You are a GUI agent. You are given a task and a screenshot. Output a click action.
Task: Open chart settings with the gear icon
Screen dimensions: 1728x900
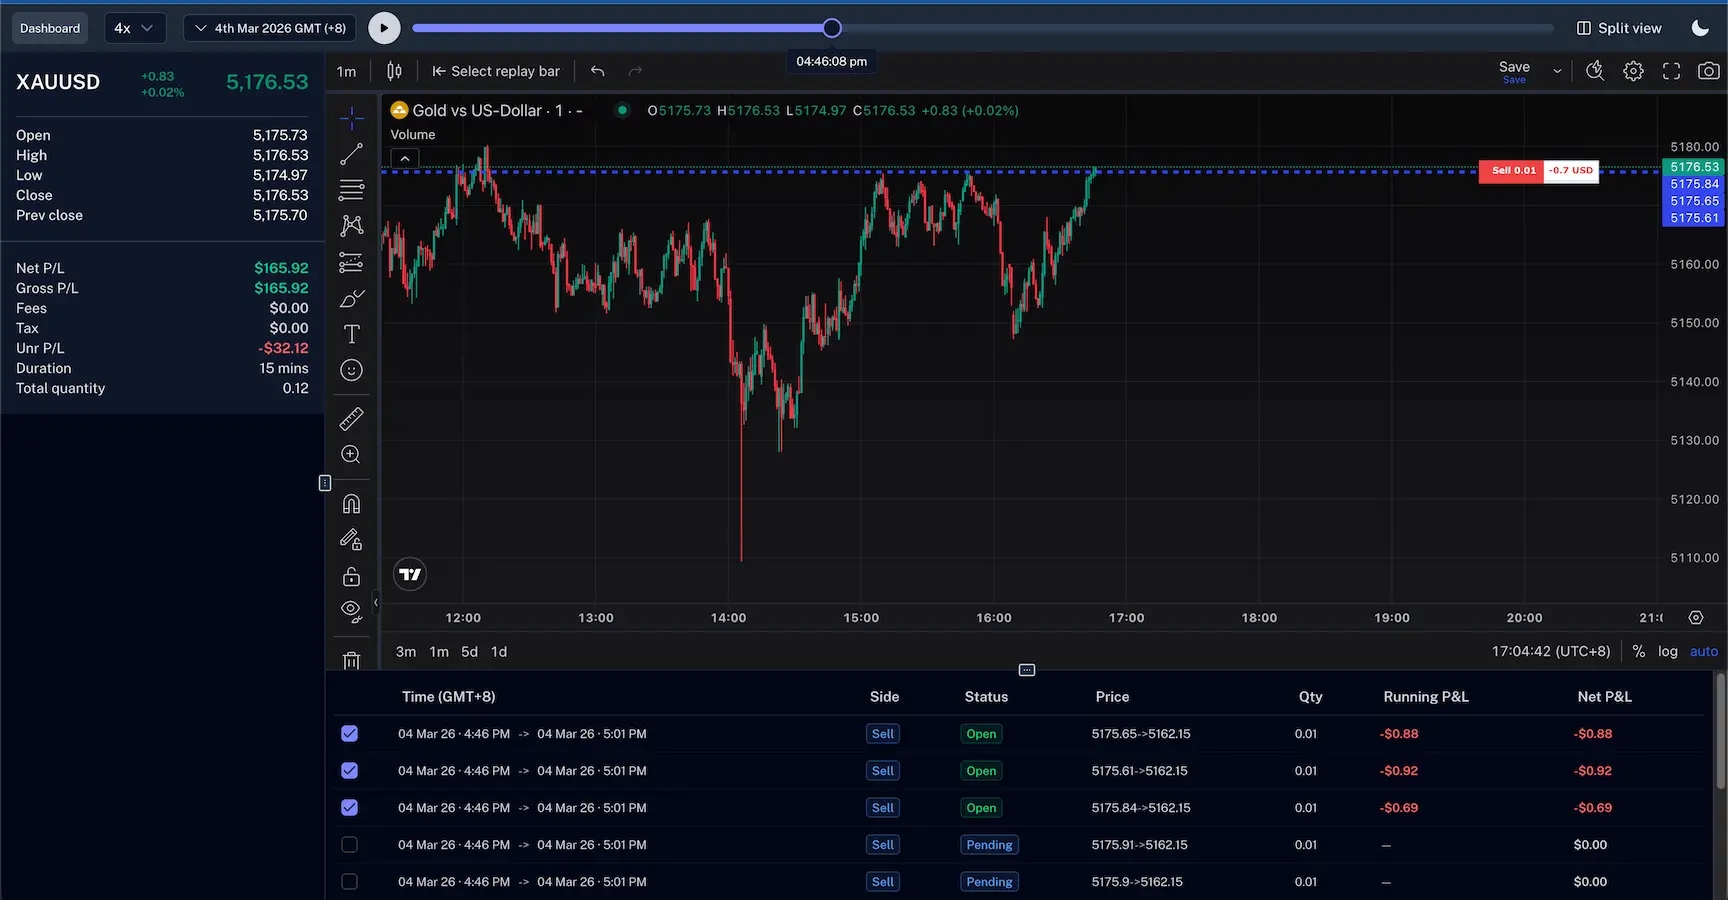1633,71
